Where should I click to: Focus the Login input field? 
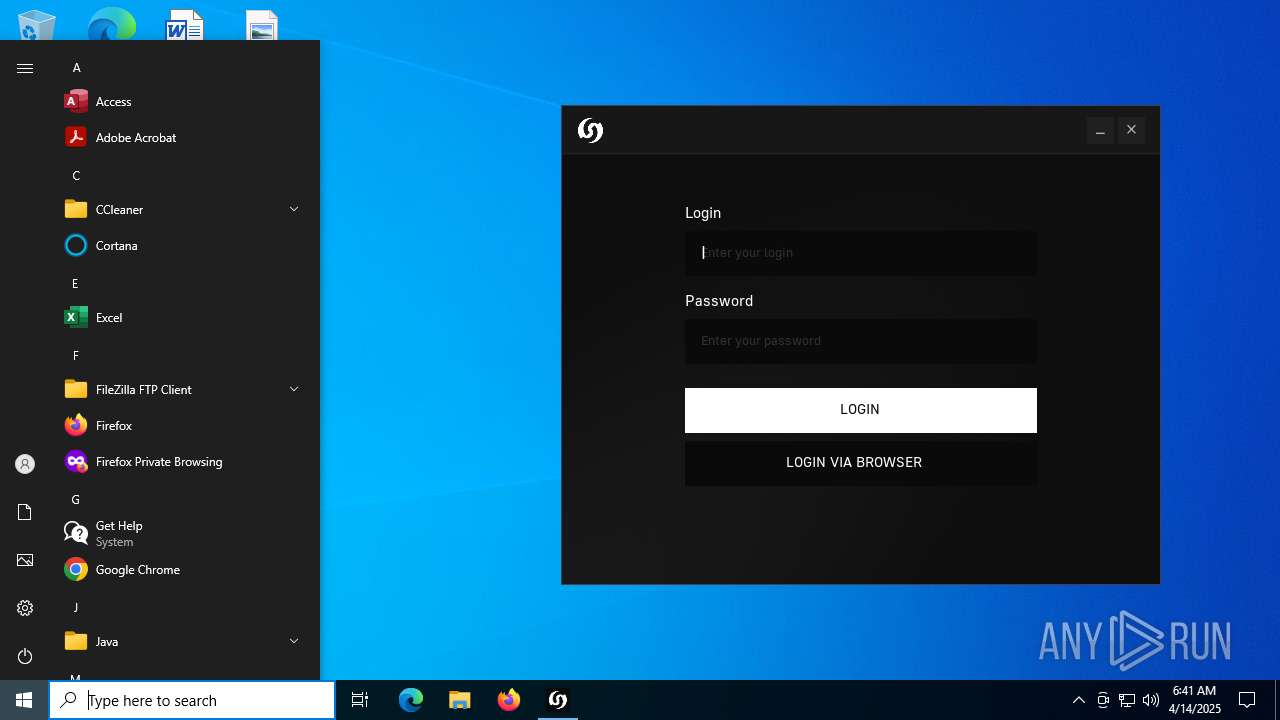point(860,253)
